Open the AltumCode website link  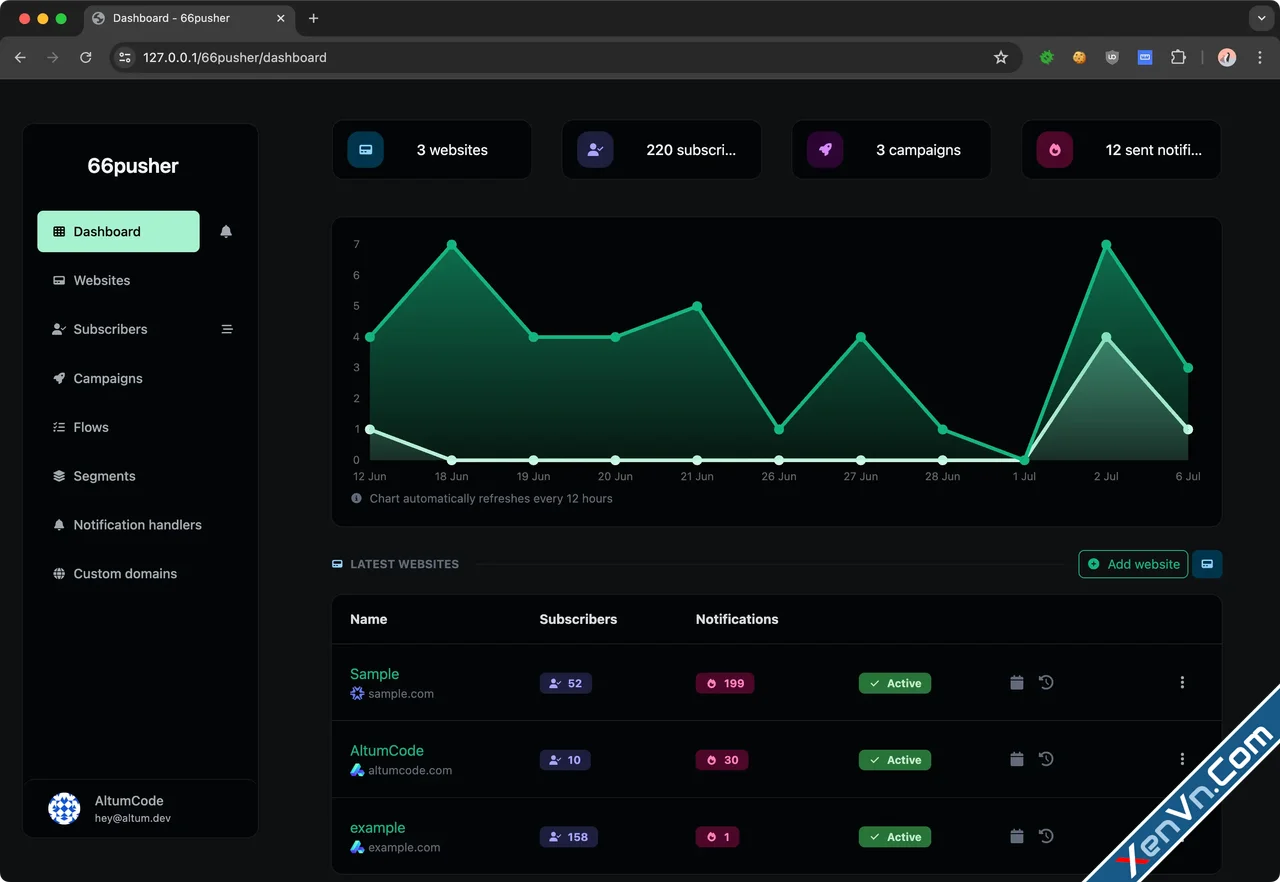point(387,751)
